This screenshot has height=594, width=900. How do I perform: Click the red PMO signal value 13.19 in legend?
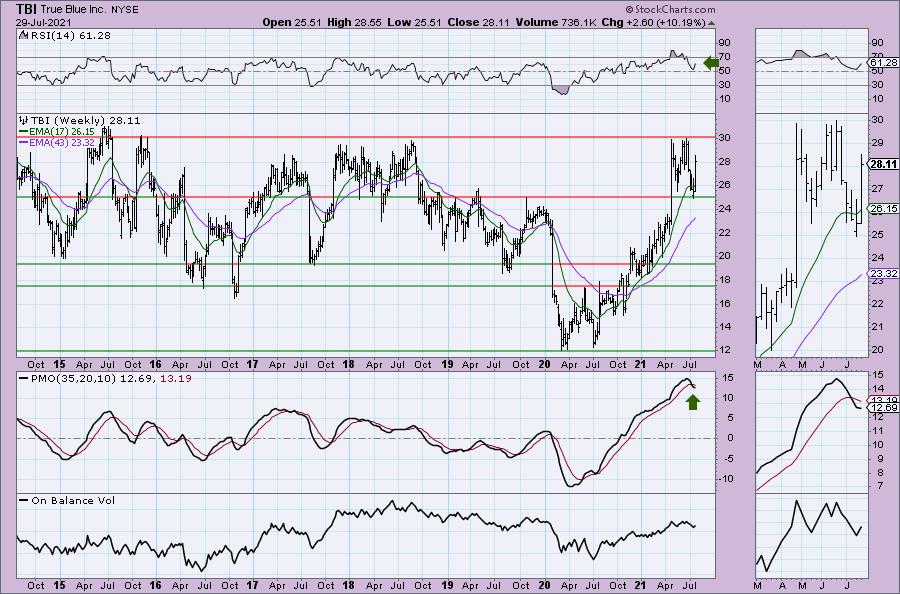pos(177,379)
